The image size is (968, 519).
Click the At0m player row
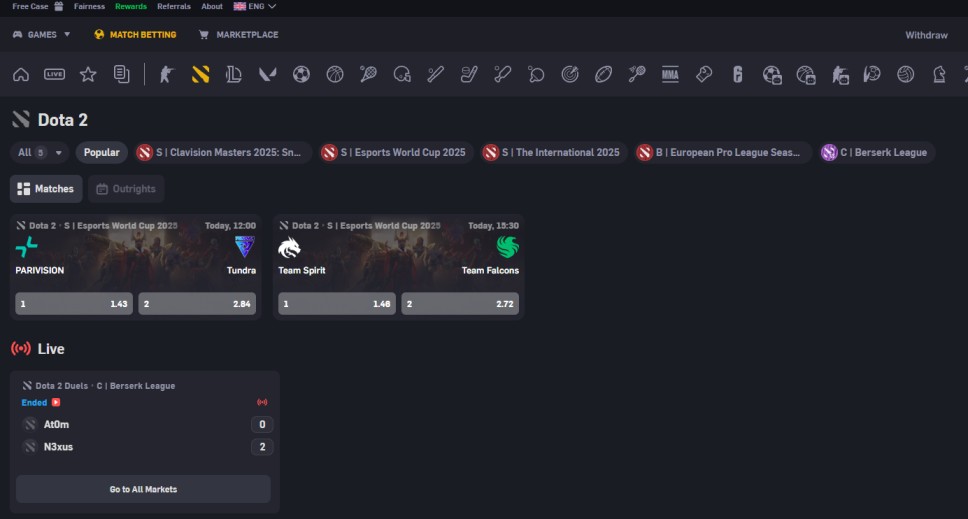(147, 425)
